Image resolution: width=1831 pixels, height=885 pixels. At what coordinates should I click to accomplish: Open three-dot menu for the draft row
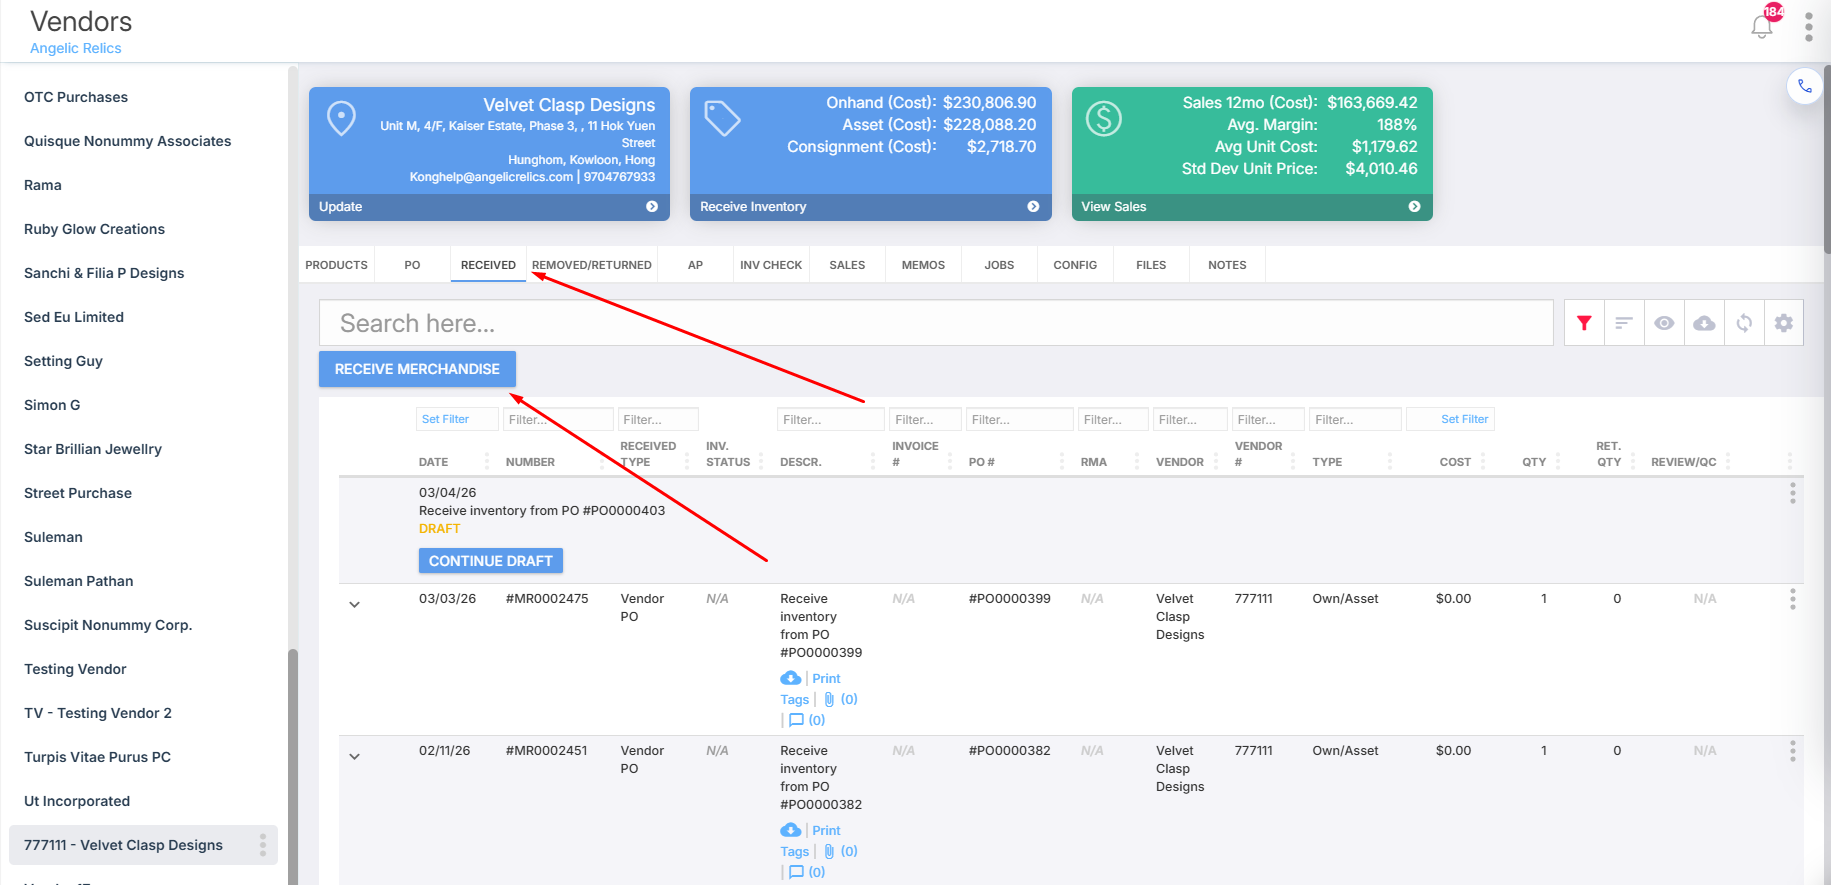tap(1792, 493)
